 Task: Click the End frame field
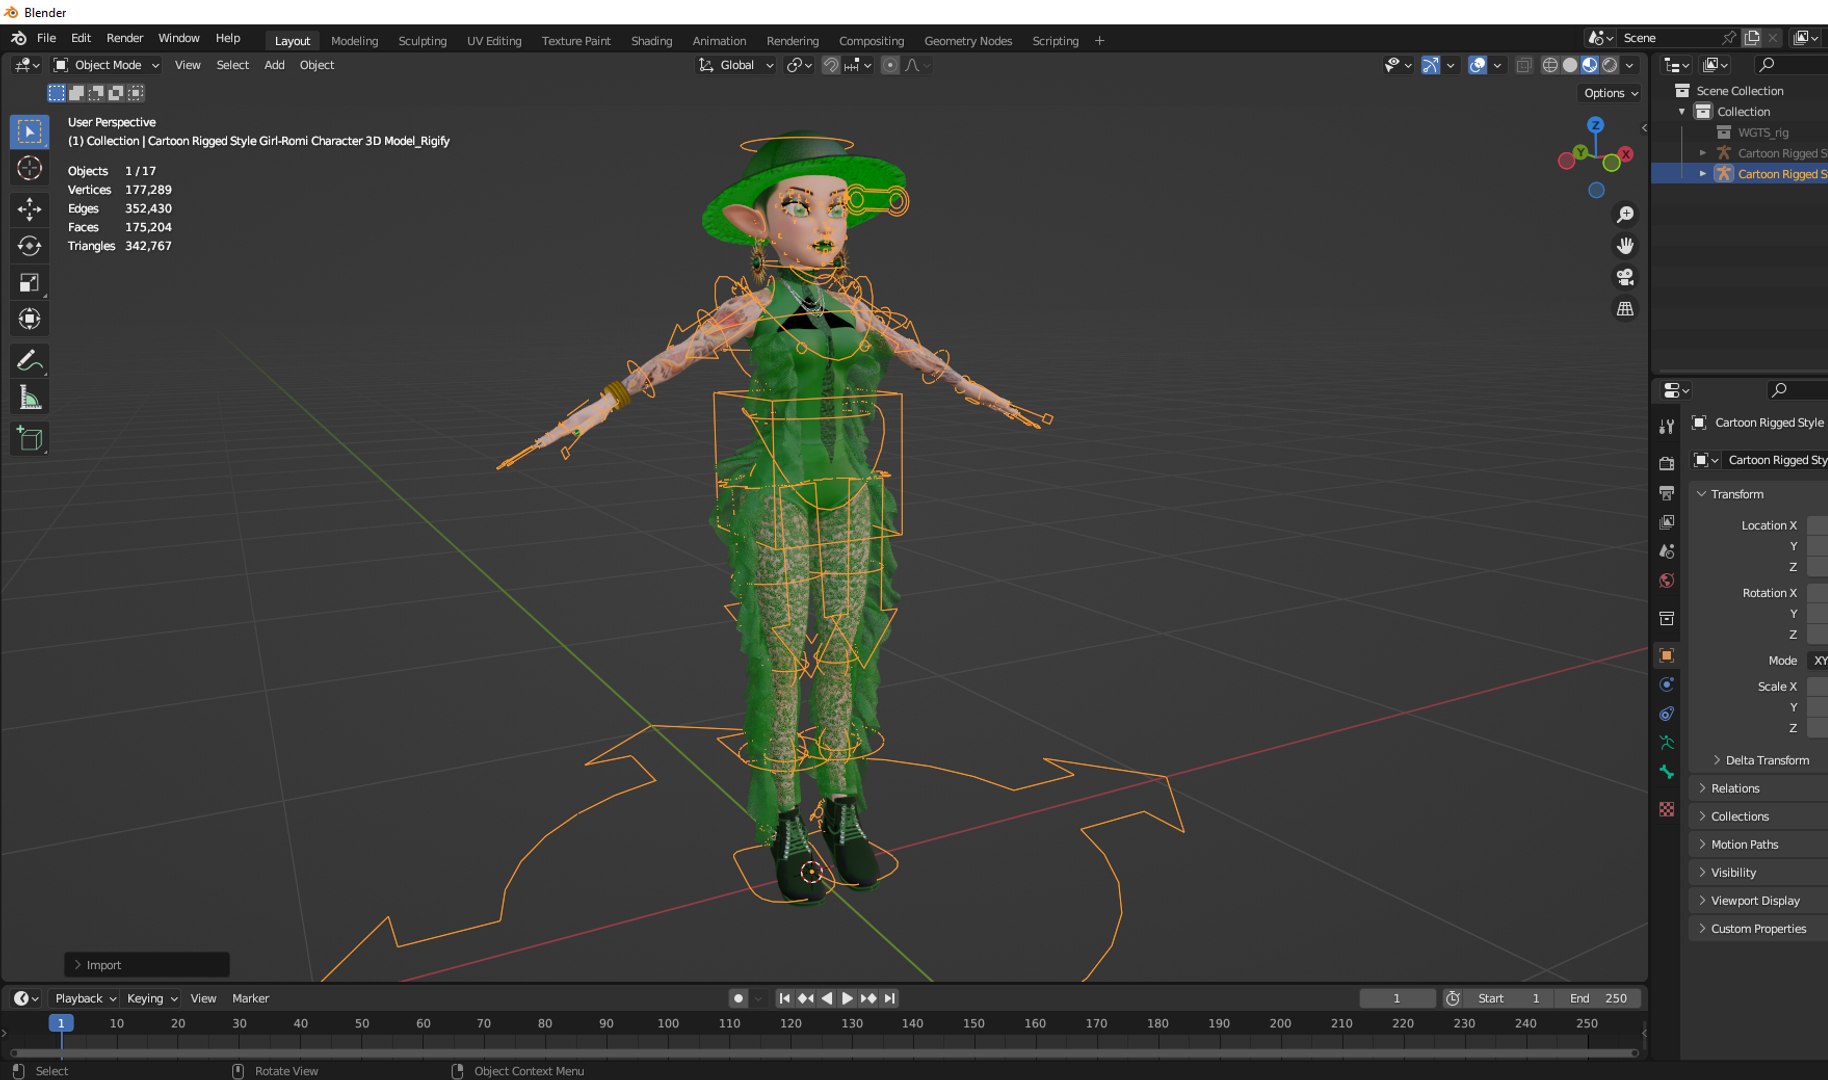tap(1598, 998)
